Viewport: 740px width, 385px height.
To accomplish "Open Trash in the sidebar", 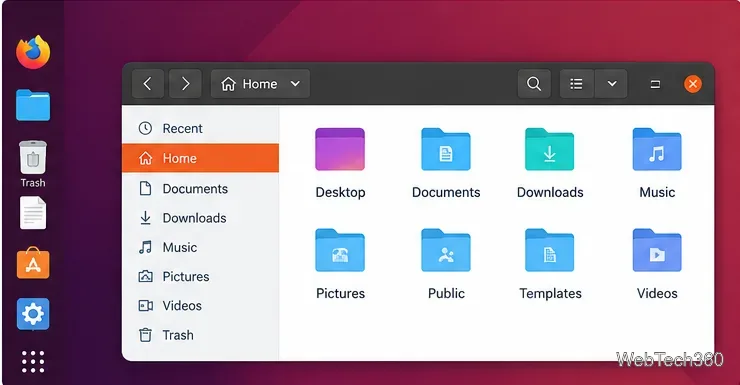I will 201,335.
